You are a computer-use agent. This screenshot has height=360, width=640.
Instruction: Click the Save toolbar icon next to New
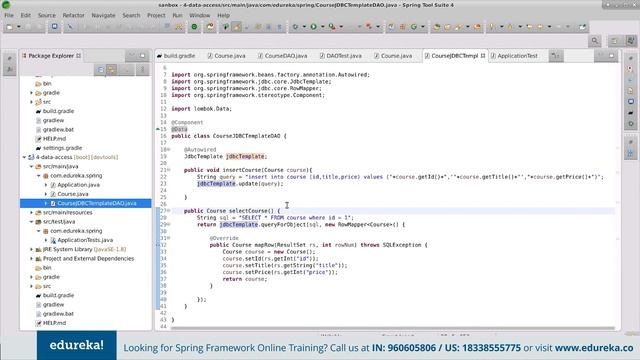pos(29,27)
